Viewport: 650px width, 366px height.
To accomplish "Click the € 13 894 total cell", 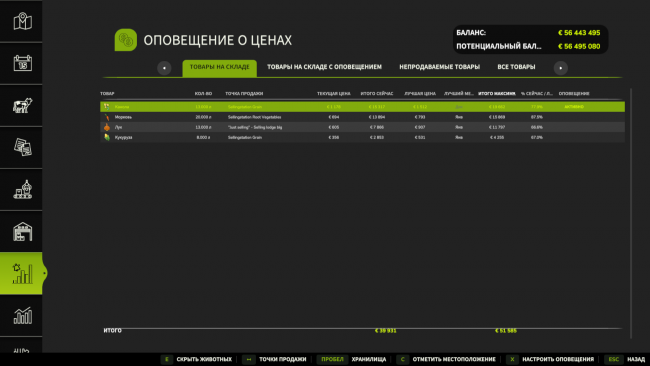I will pyautogui.click(x=377, y=117).
